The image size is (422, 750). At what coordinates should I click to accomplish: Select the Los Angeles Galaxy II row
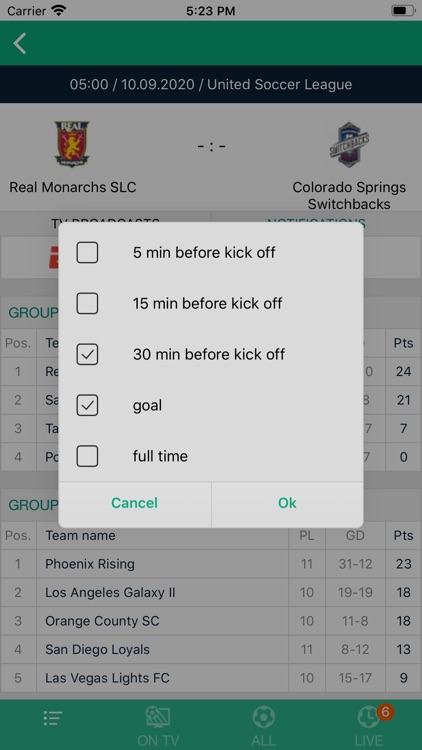[211, 593]
